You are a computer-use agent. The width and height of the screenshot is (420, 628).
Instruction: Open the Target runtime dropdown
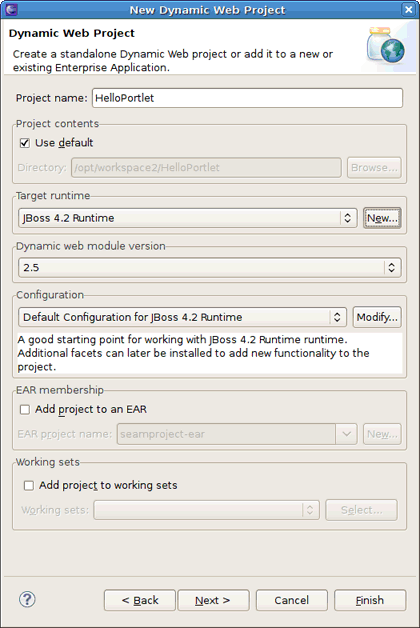tap(187, 218)
